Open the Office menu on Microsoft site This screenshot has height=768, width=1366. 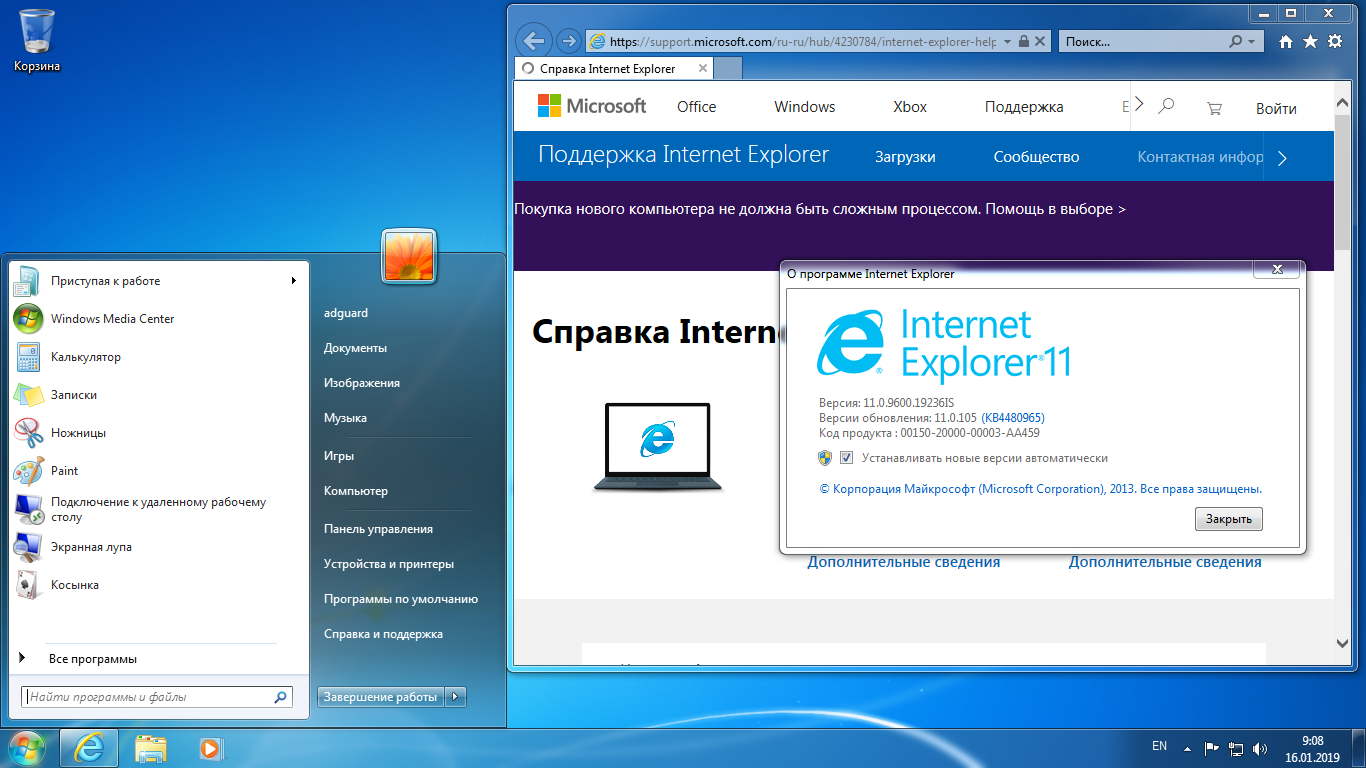click(697, 107)
